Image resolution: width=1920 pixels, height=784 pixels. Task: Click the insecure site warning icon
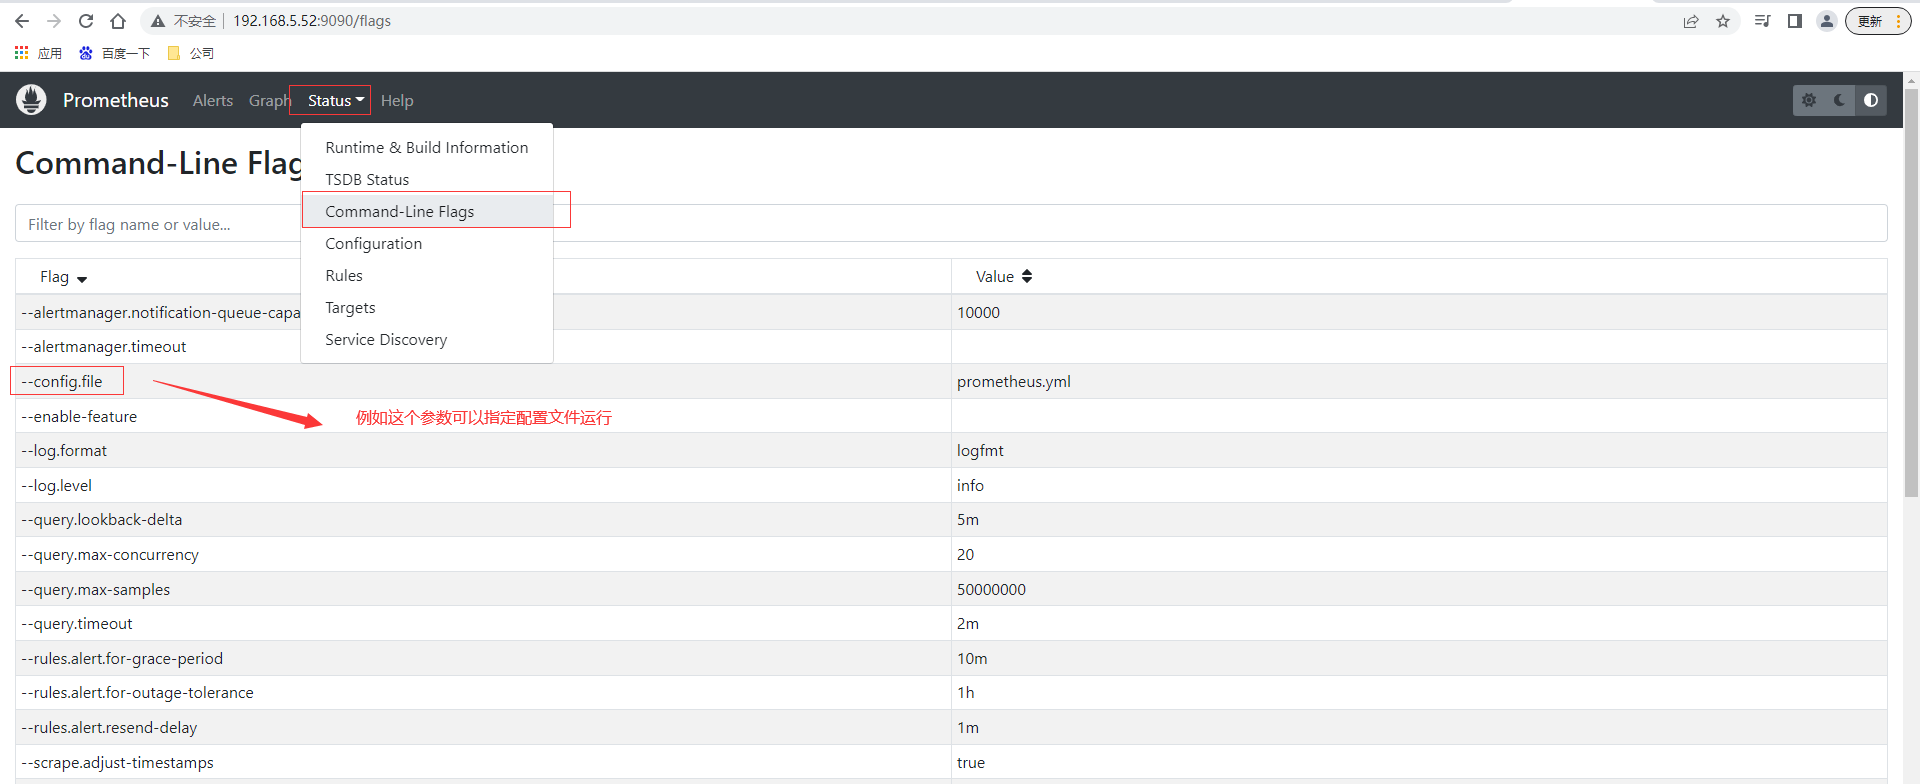click(158, 21)
